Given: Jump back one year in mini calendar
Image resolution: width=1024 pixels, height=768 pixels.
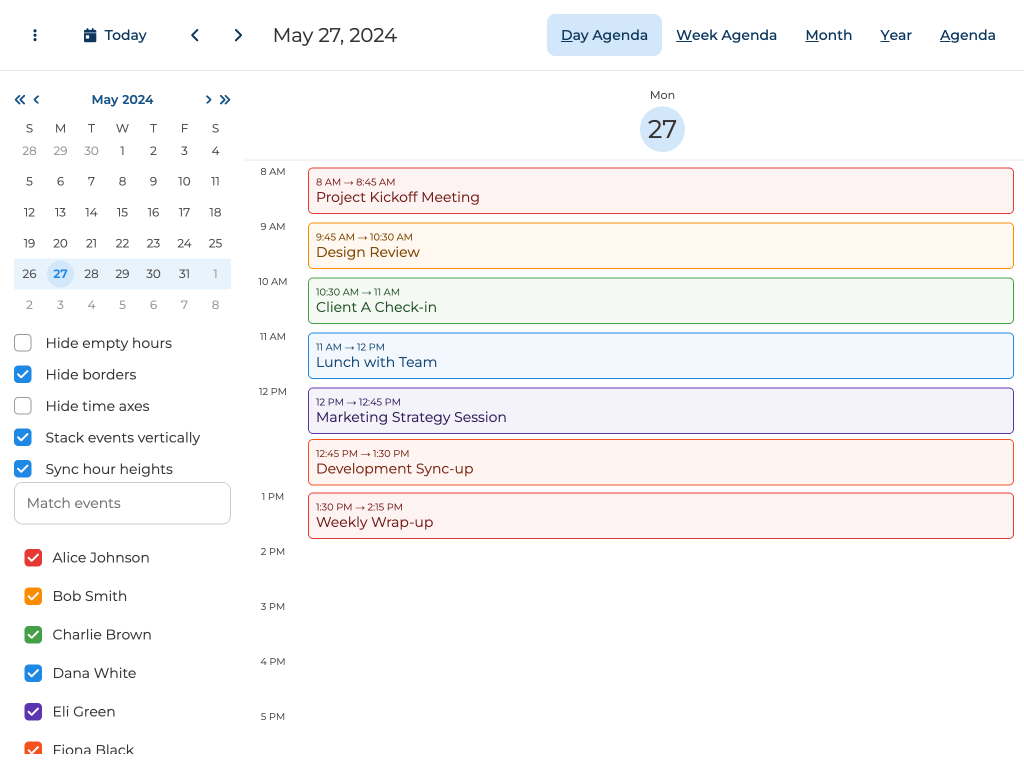Looking at the screenshot, I should 20,99.
